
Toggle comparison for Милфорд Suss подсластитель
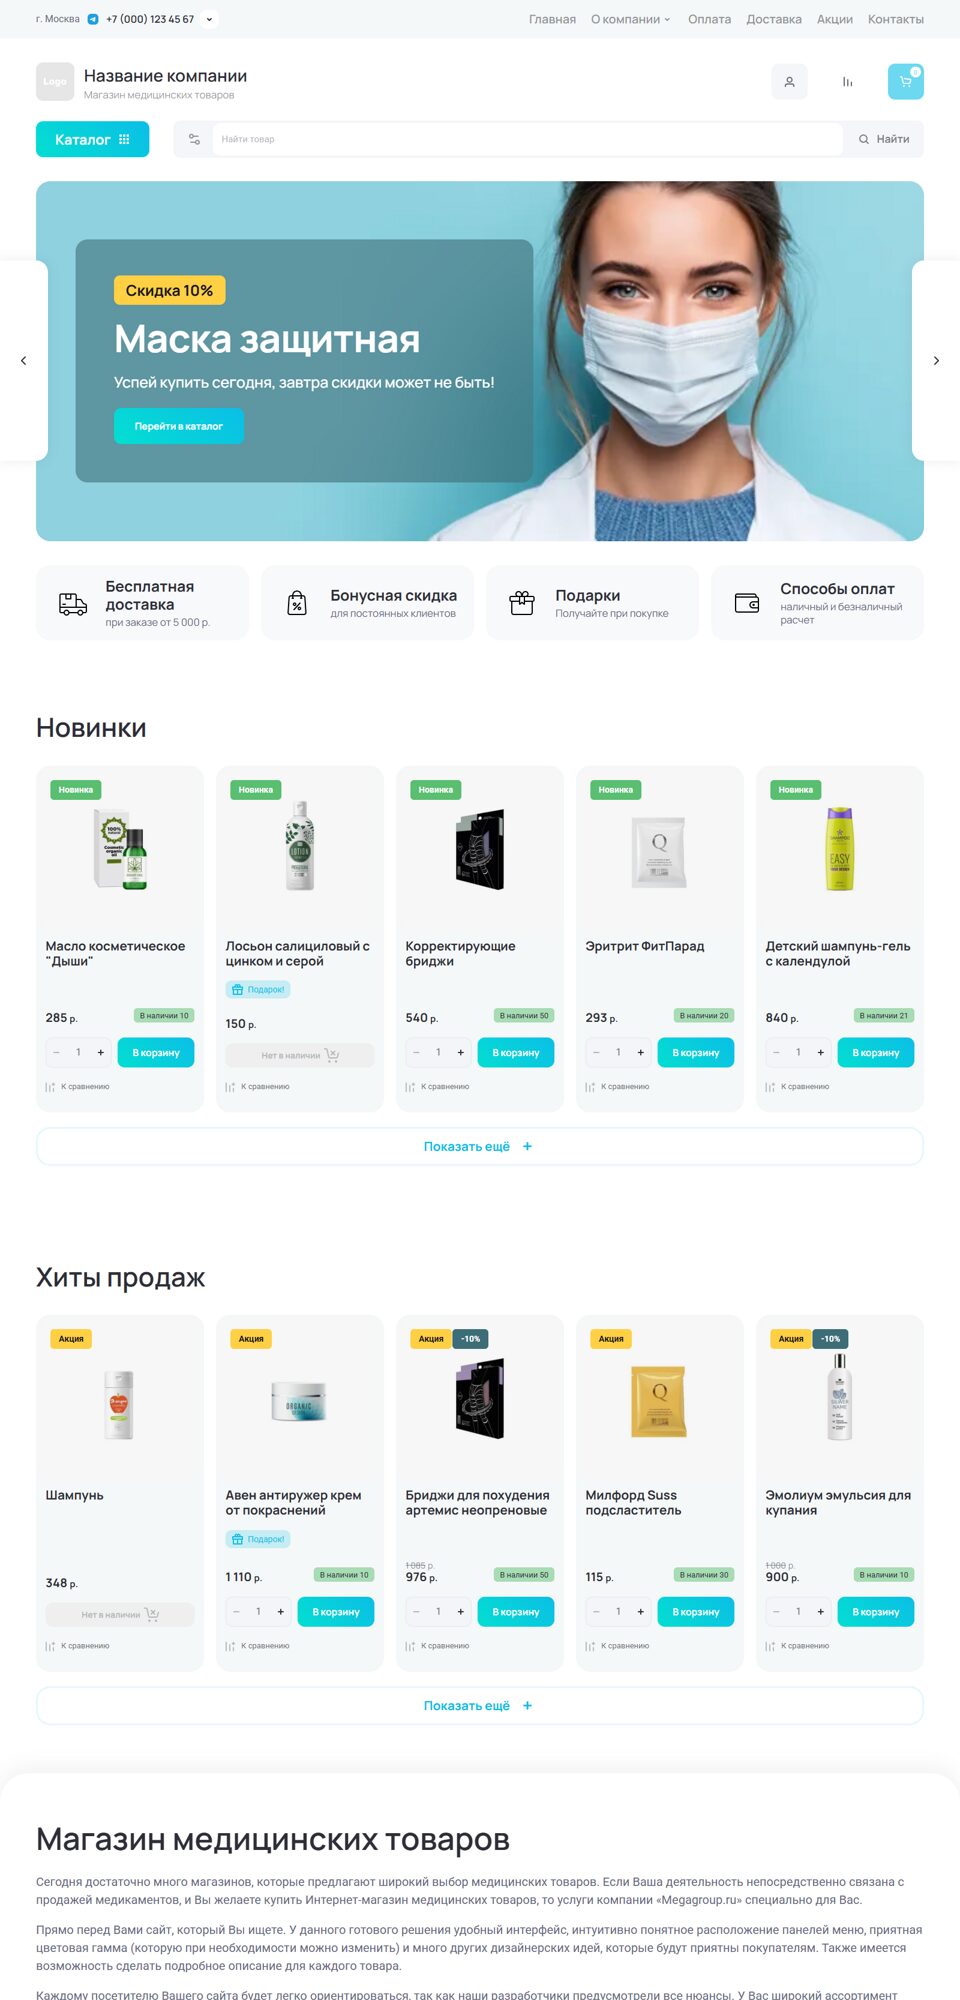(x=618, y=1645)
